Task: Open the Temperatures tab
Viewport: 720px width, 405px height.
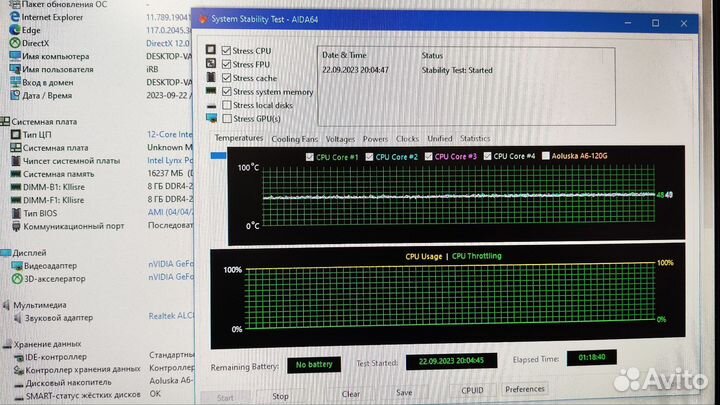Action: [x=239, y=138]
